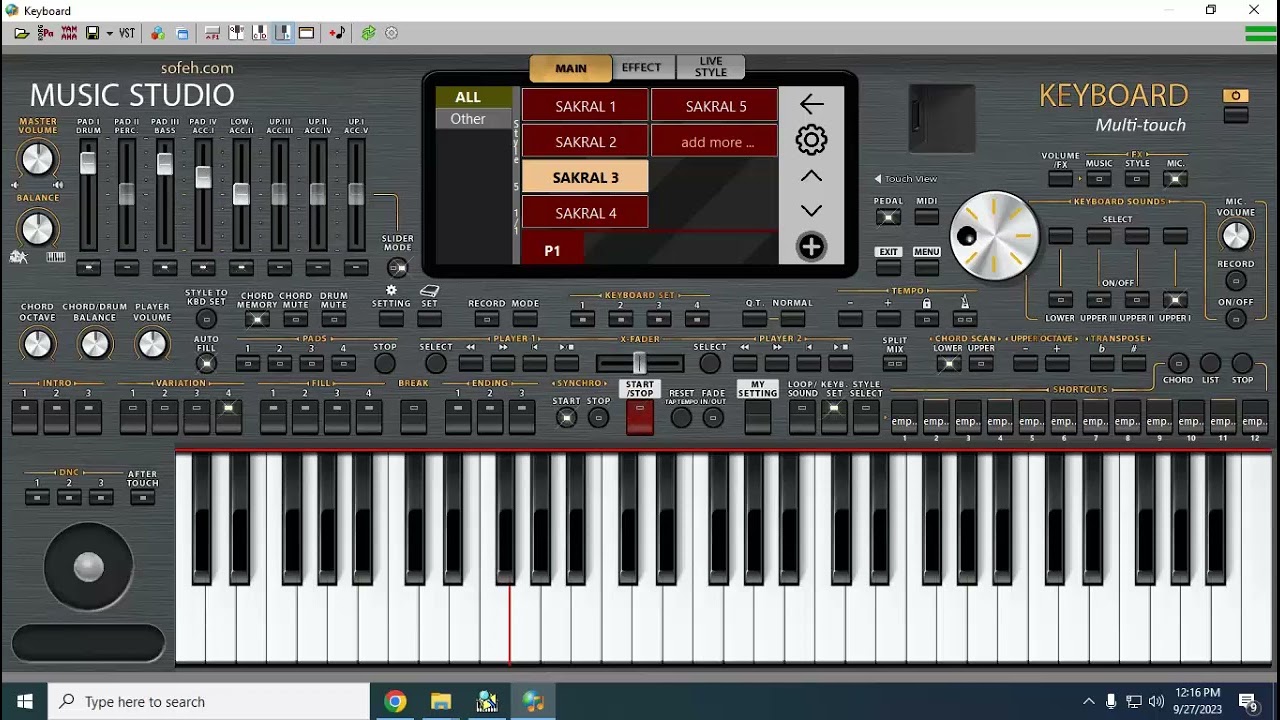Switch to the EFFECT tab

(x=641, y=67)
